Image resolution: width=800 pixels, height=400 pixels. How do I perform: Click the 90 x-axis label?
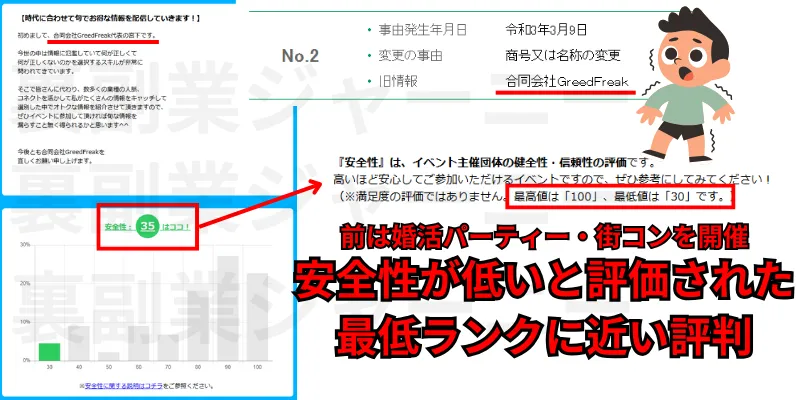pyautogui.click(x=228, y=367)
